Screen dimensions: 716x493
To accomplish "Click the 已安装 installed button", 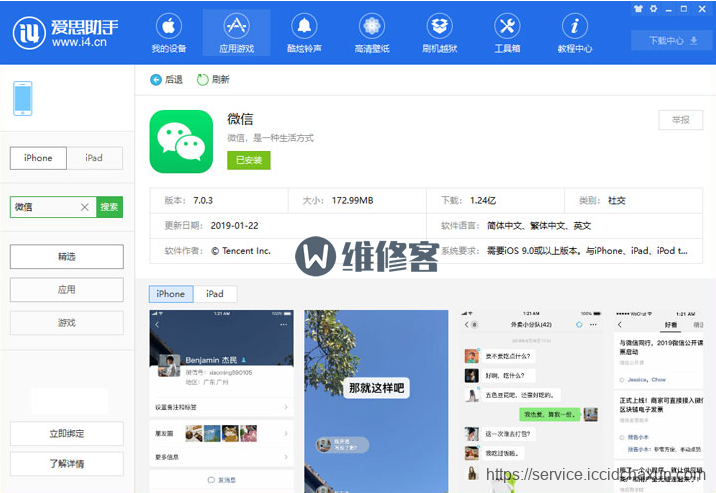I will [x=249, y=160].
